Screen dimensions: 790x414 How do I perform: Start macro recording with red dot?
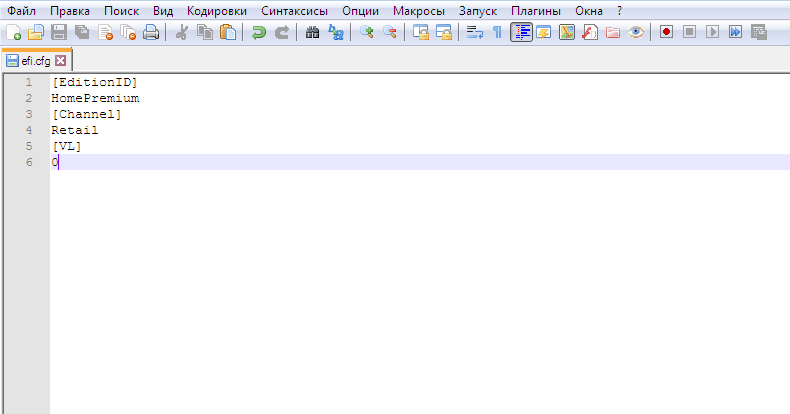click(x=666, y=33)
